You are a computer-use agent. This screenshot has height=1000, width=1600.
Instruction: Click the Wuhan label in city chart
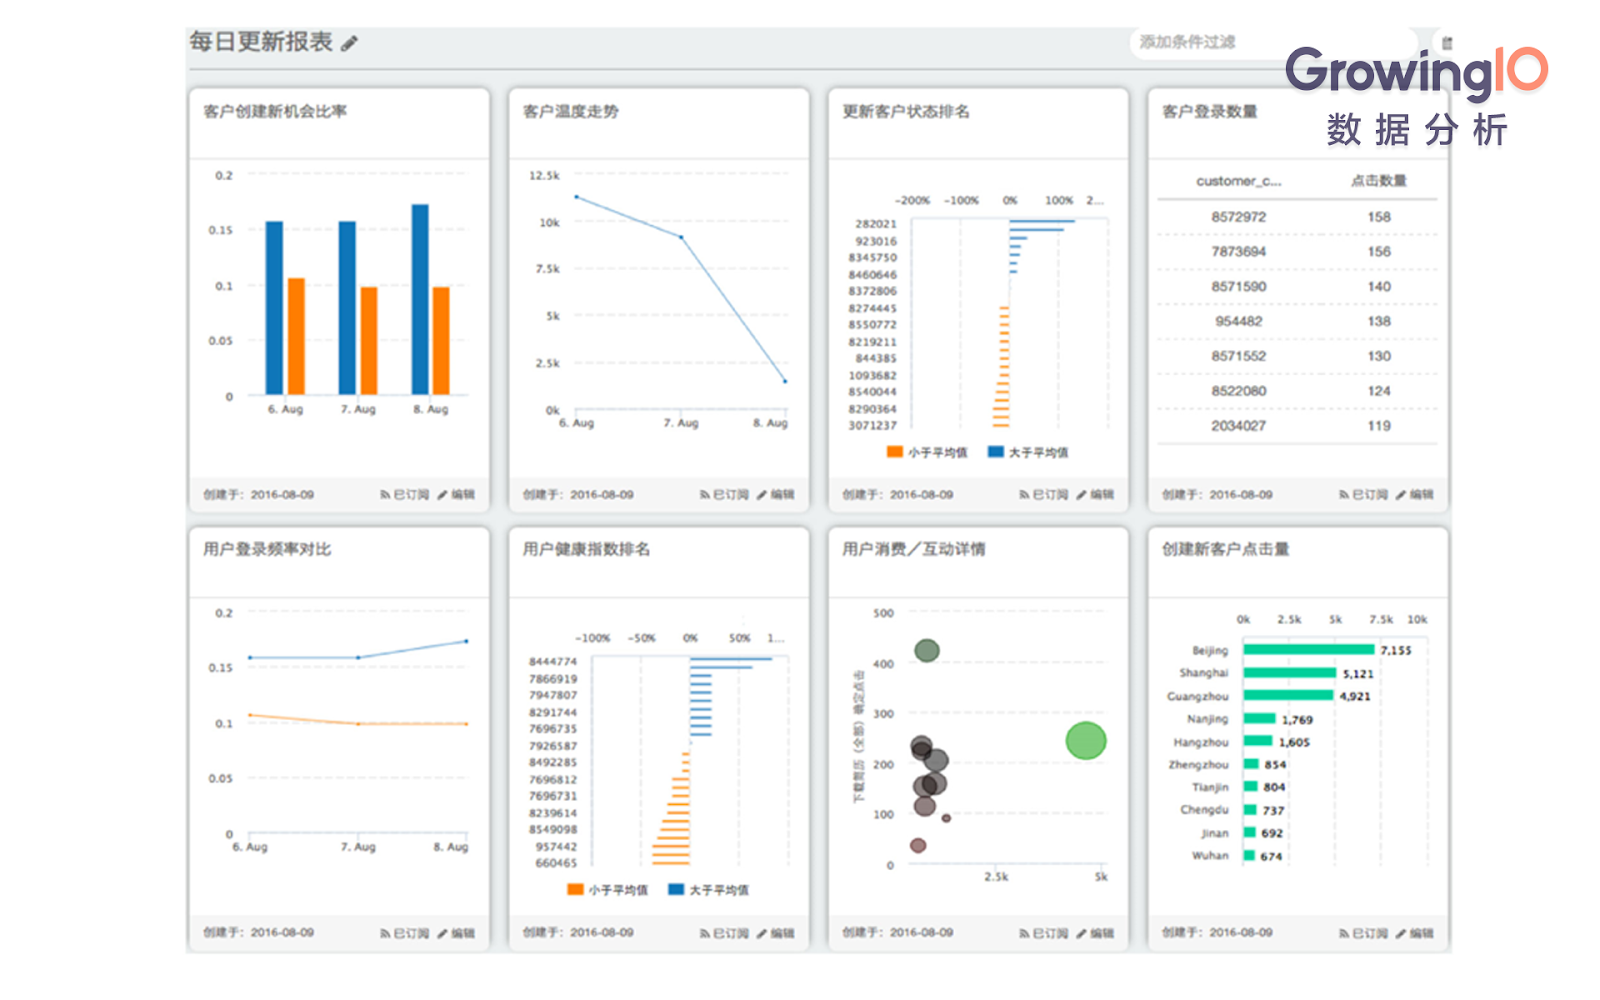(x=1210, y=856)
